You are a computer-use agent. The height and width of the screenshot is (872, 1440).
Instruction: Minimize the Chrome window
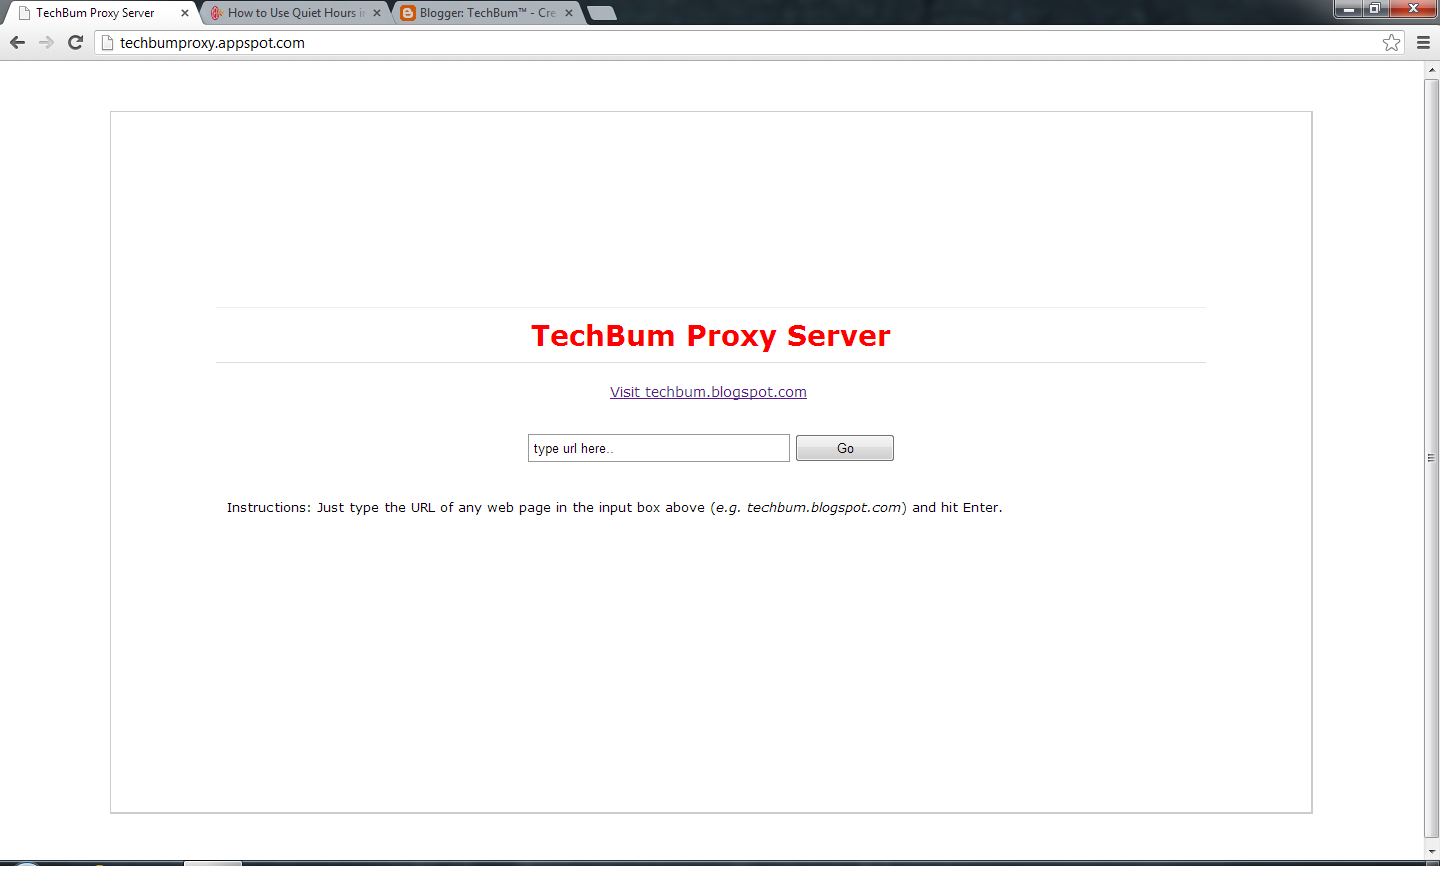pyautogui.click(x=1349, y=9)
